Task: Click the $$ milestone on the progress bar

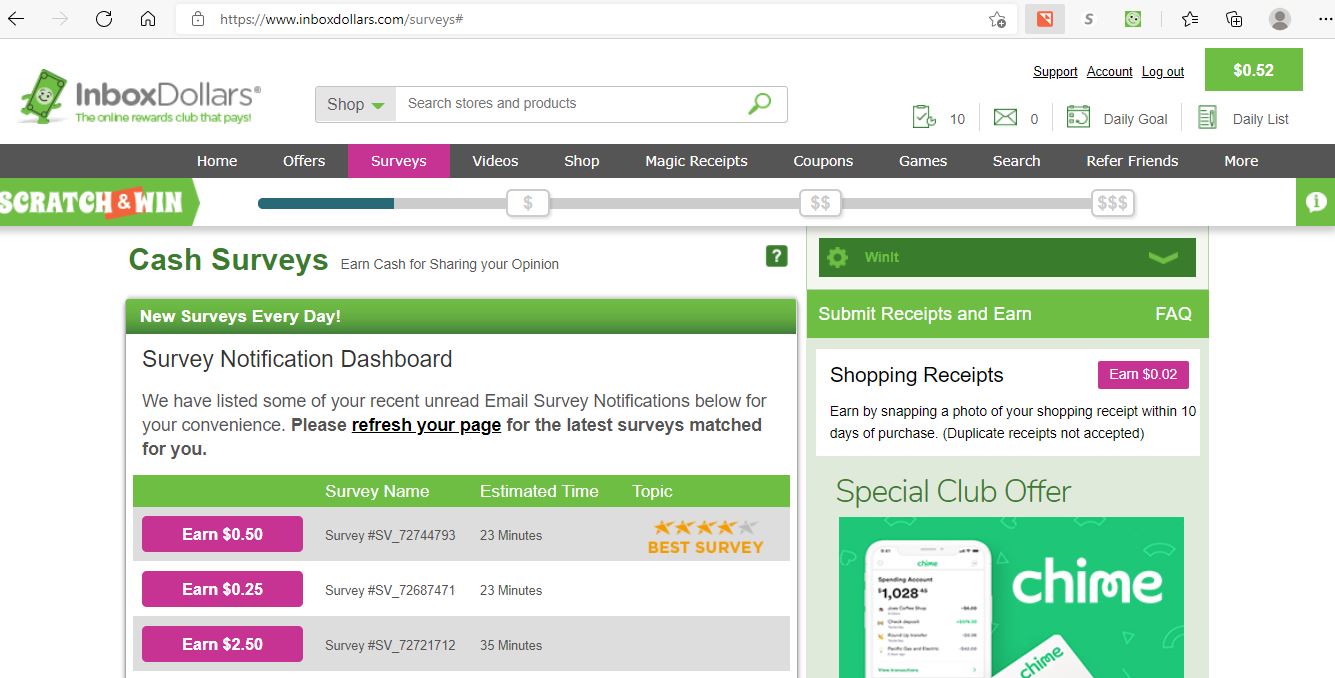Action: coord(820,202)
